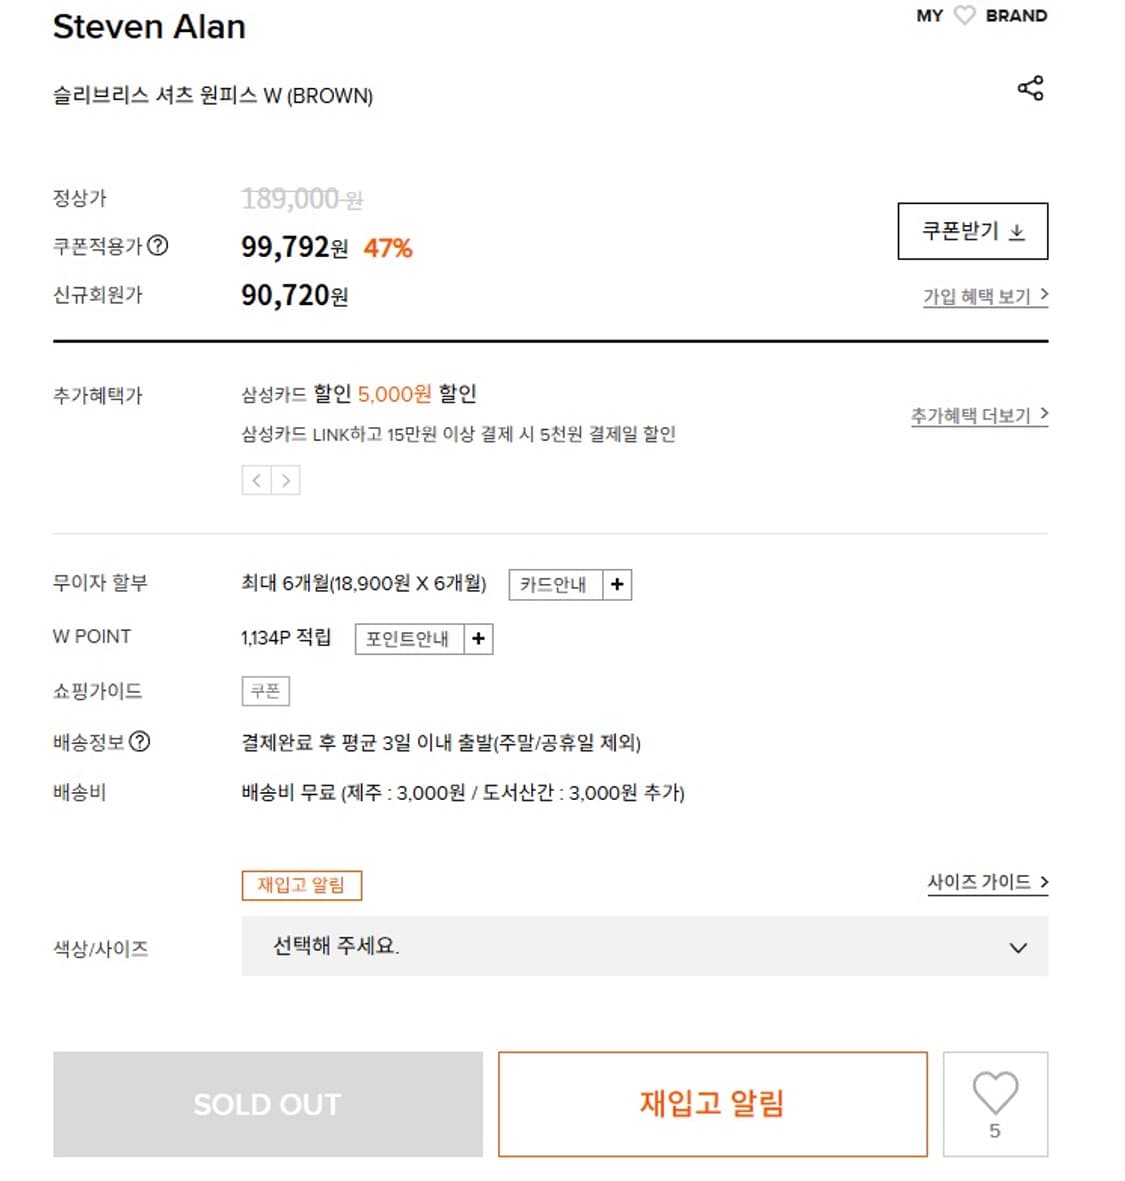Expand 카드안내 installment details
This screenshot has width=1125, height=1181.
[554, 585]
